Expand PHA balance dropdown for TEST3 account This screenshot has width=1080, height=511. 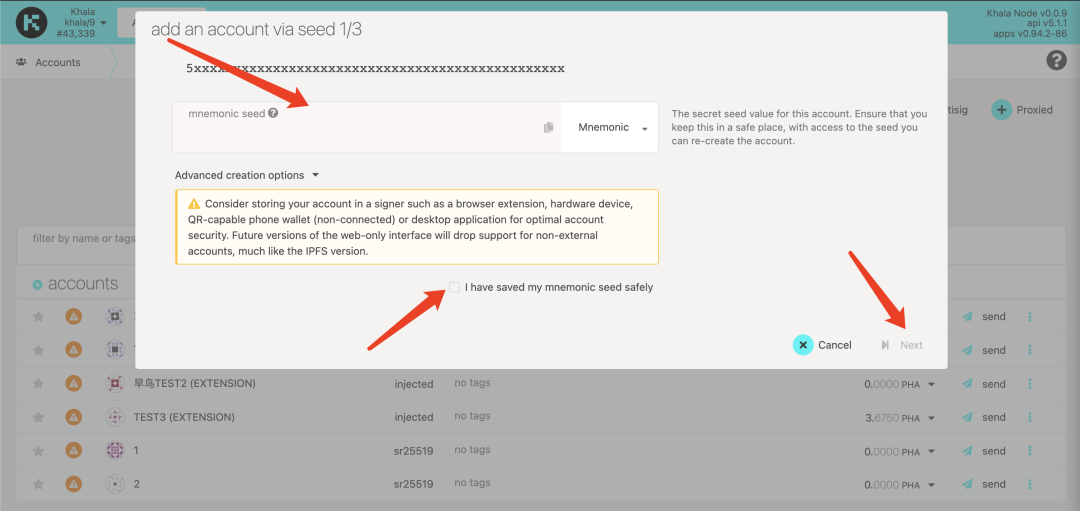click(x=932, y=418)
